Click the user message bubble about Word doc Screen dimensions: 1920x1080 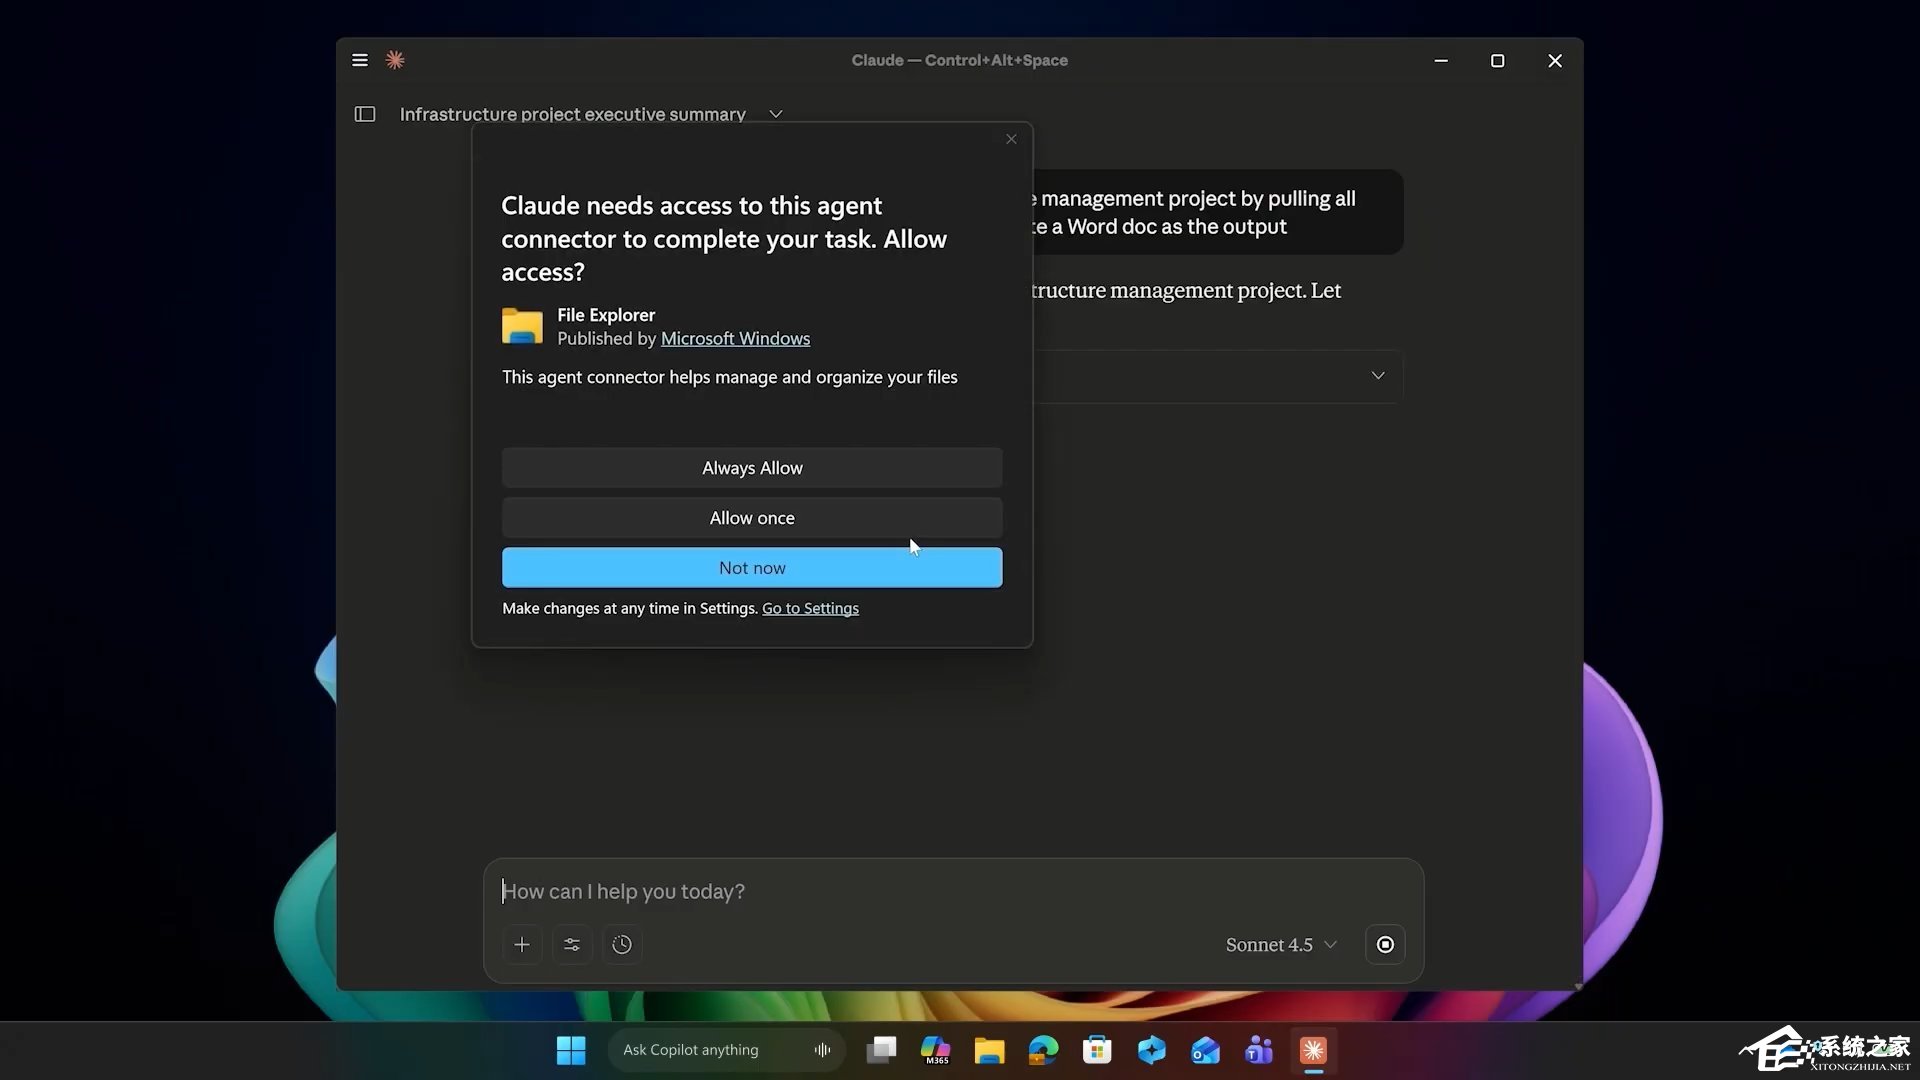(1216, 212)
